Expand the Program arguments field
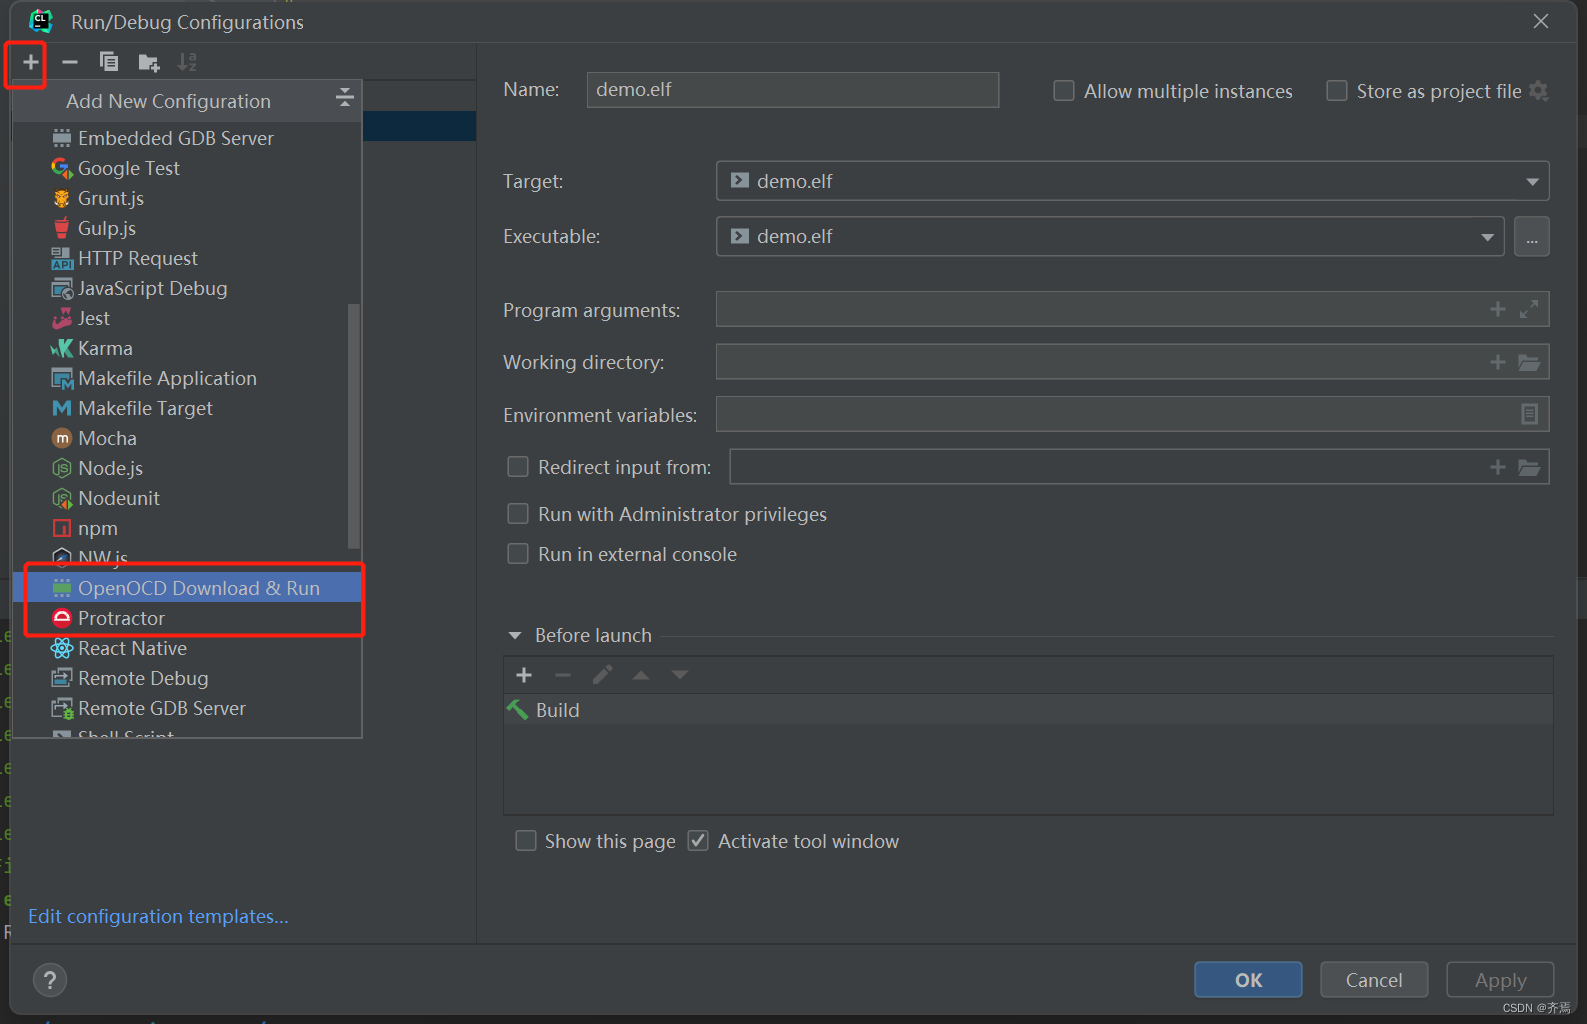This screenshot has width=1587, height=1024. click(x=1529, y=309)
